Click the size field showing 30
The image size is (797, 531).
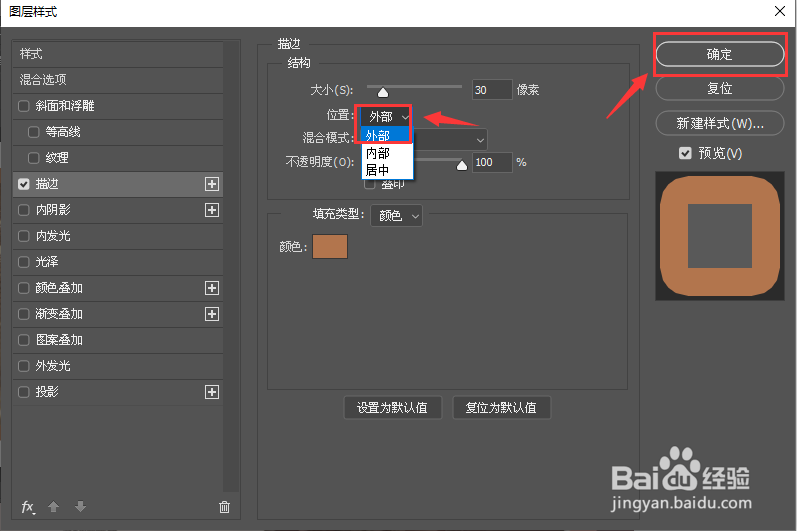point(492,90)
